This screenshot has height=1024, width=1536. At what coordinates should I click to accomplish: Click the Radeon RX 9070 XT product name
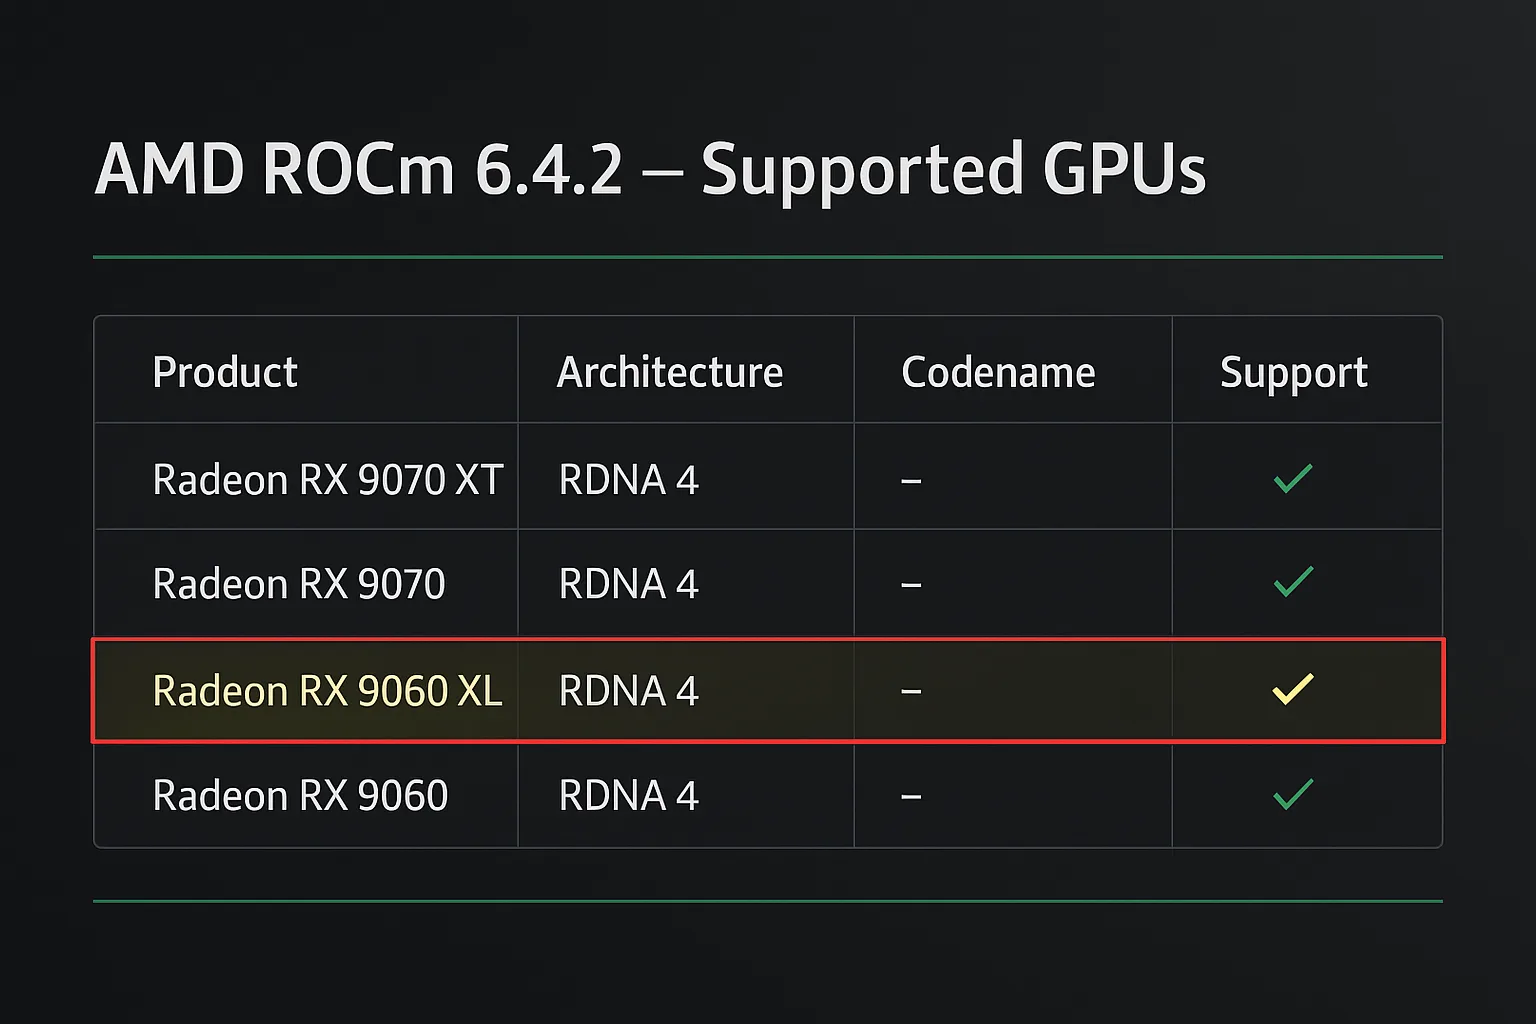point(328,480)
